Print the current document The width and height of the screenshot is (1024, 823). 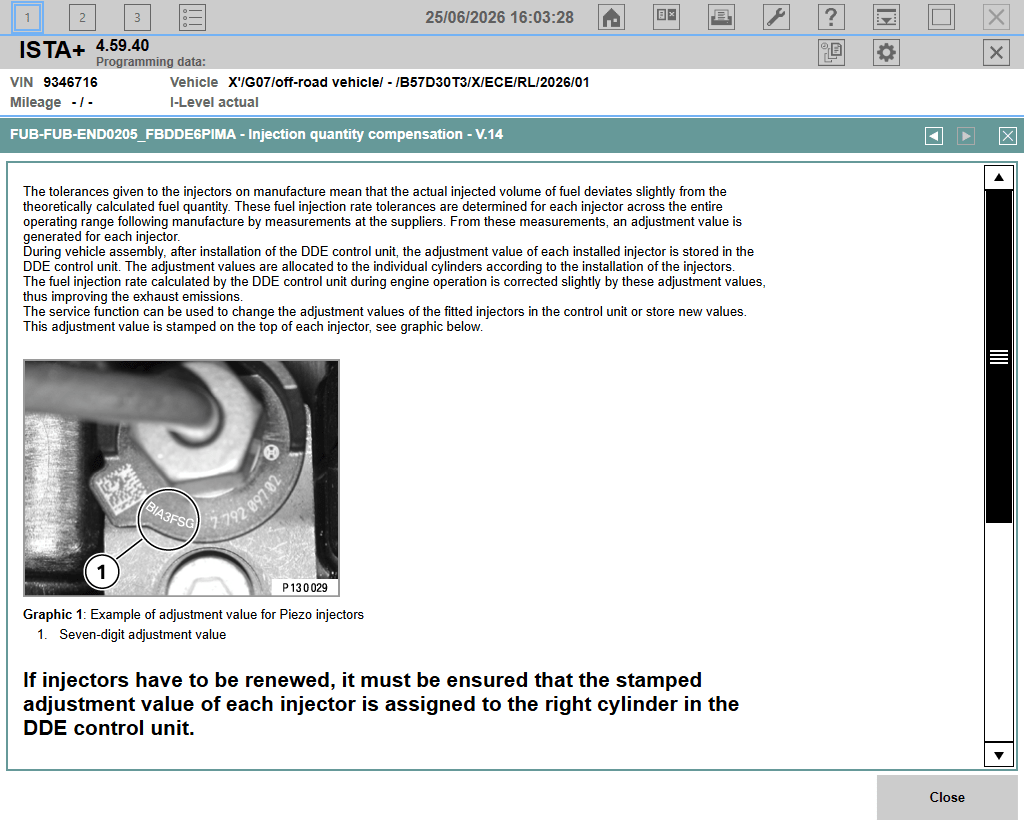click(721, 18)
